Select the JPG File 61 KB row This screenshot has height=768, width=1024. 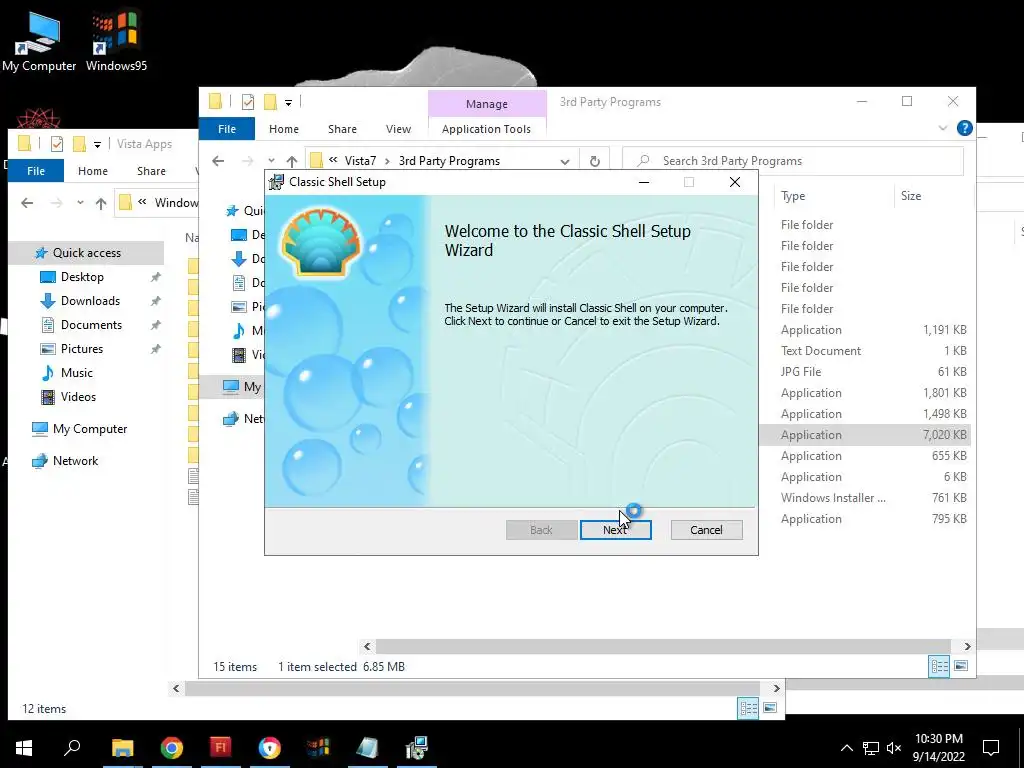[x=865, y=372]
